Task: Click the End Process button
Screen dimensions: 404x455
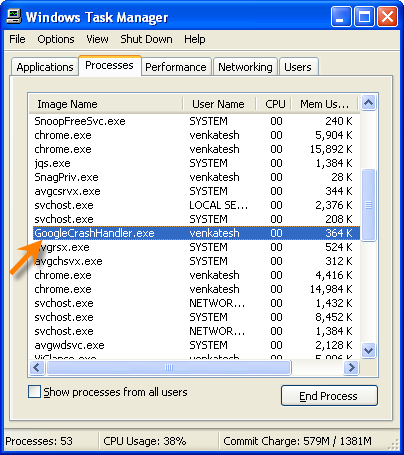Action: tap(329, 396)
